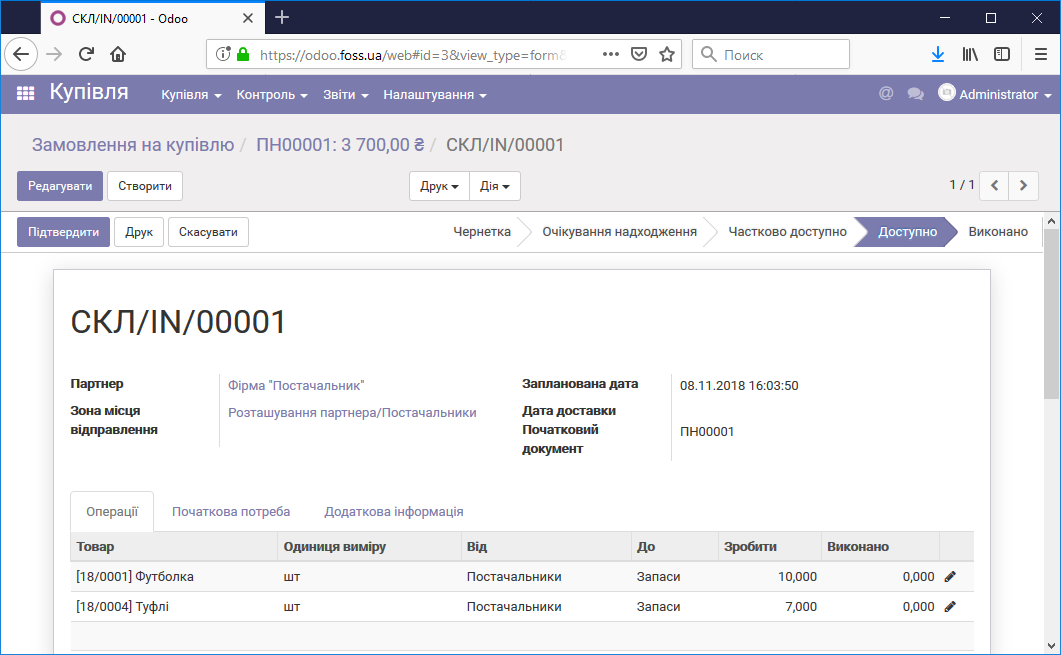Click the Підтвердити button
This screenshot has height=655, width=1061.
coord(63,232)
